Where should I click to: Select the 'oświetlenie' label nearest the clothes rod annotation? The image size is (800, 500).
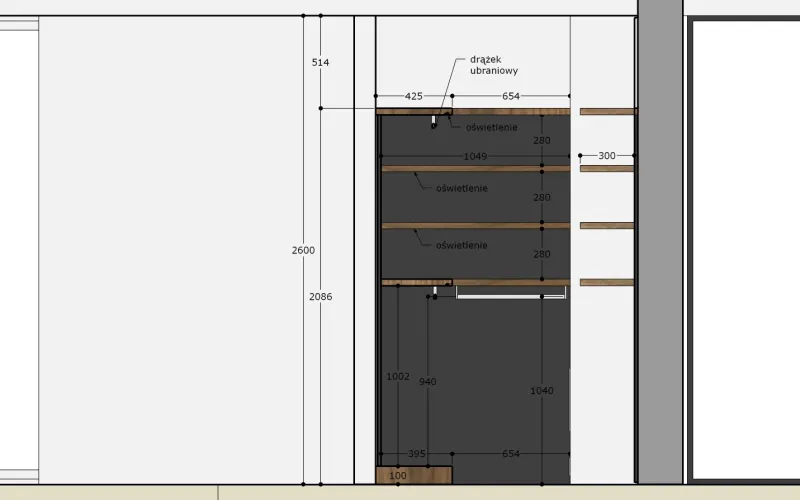[x=491, y=127]
